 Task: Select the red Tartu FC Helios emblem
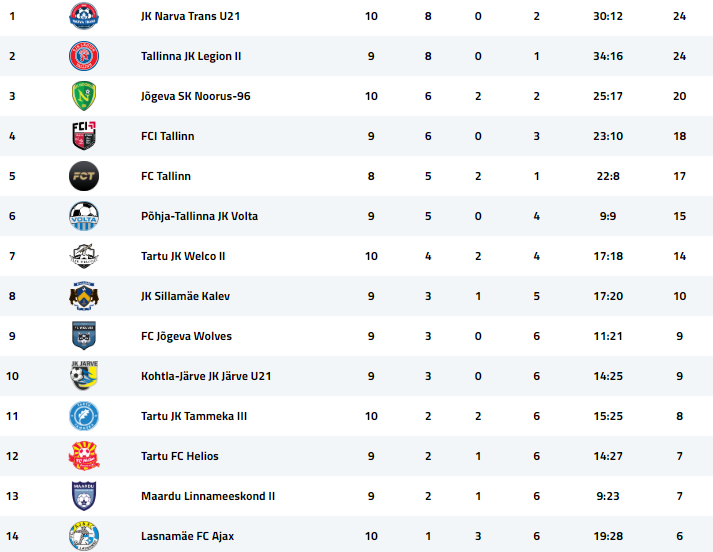pos(84,456)
